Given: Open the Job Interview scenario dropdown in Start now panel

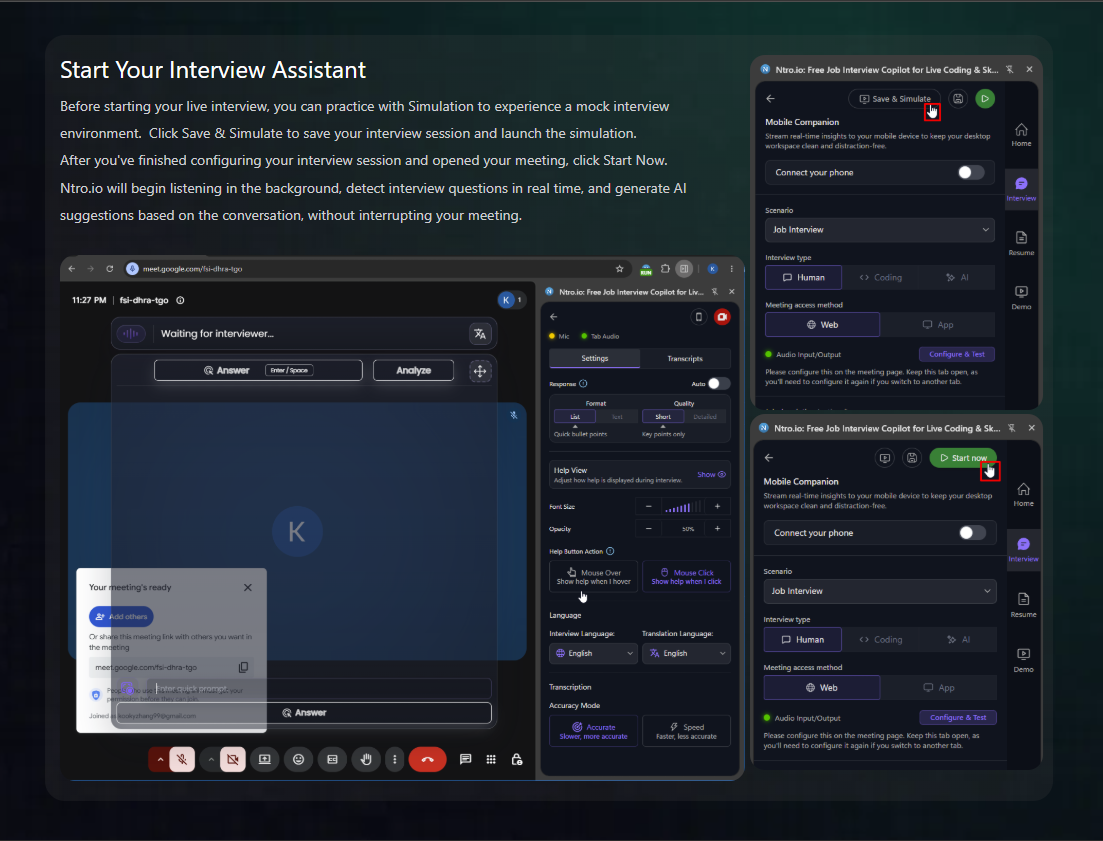Looking at the screenshot, I should 880,591.
